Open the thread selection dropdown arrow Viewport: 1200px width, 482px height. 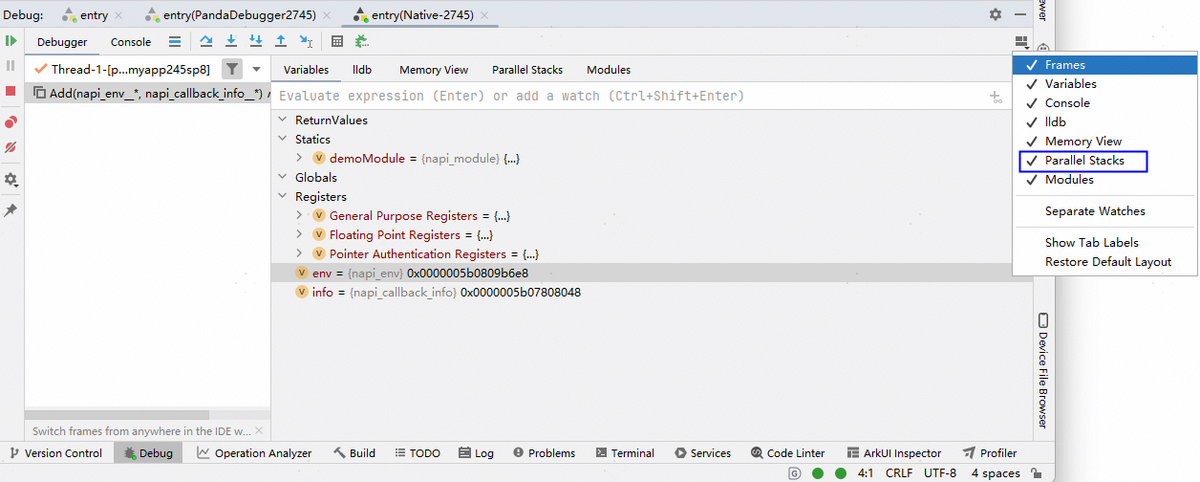[x=256, y=69]
